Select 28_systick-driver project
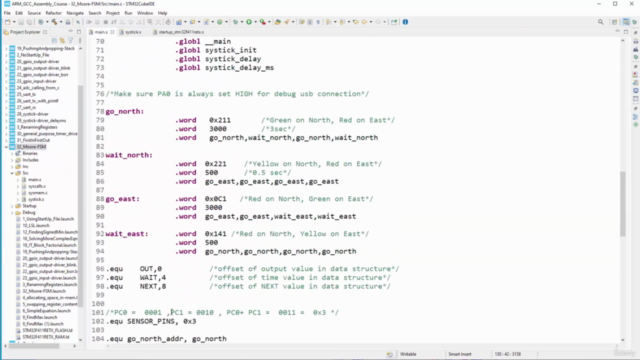 tap(32, 114)
